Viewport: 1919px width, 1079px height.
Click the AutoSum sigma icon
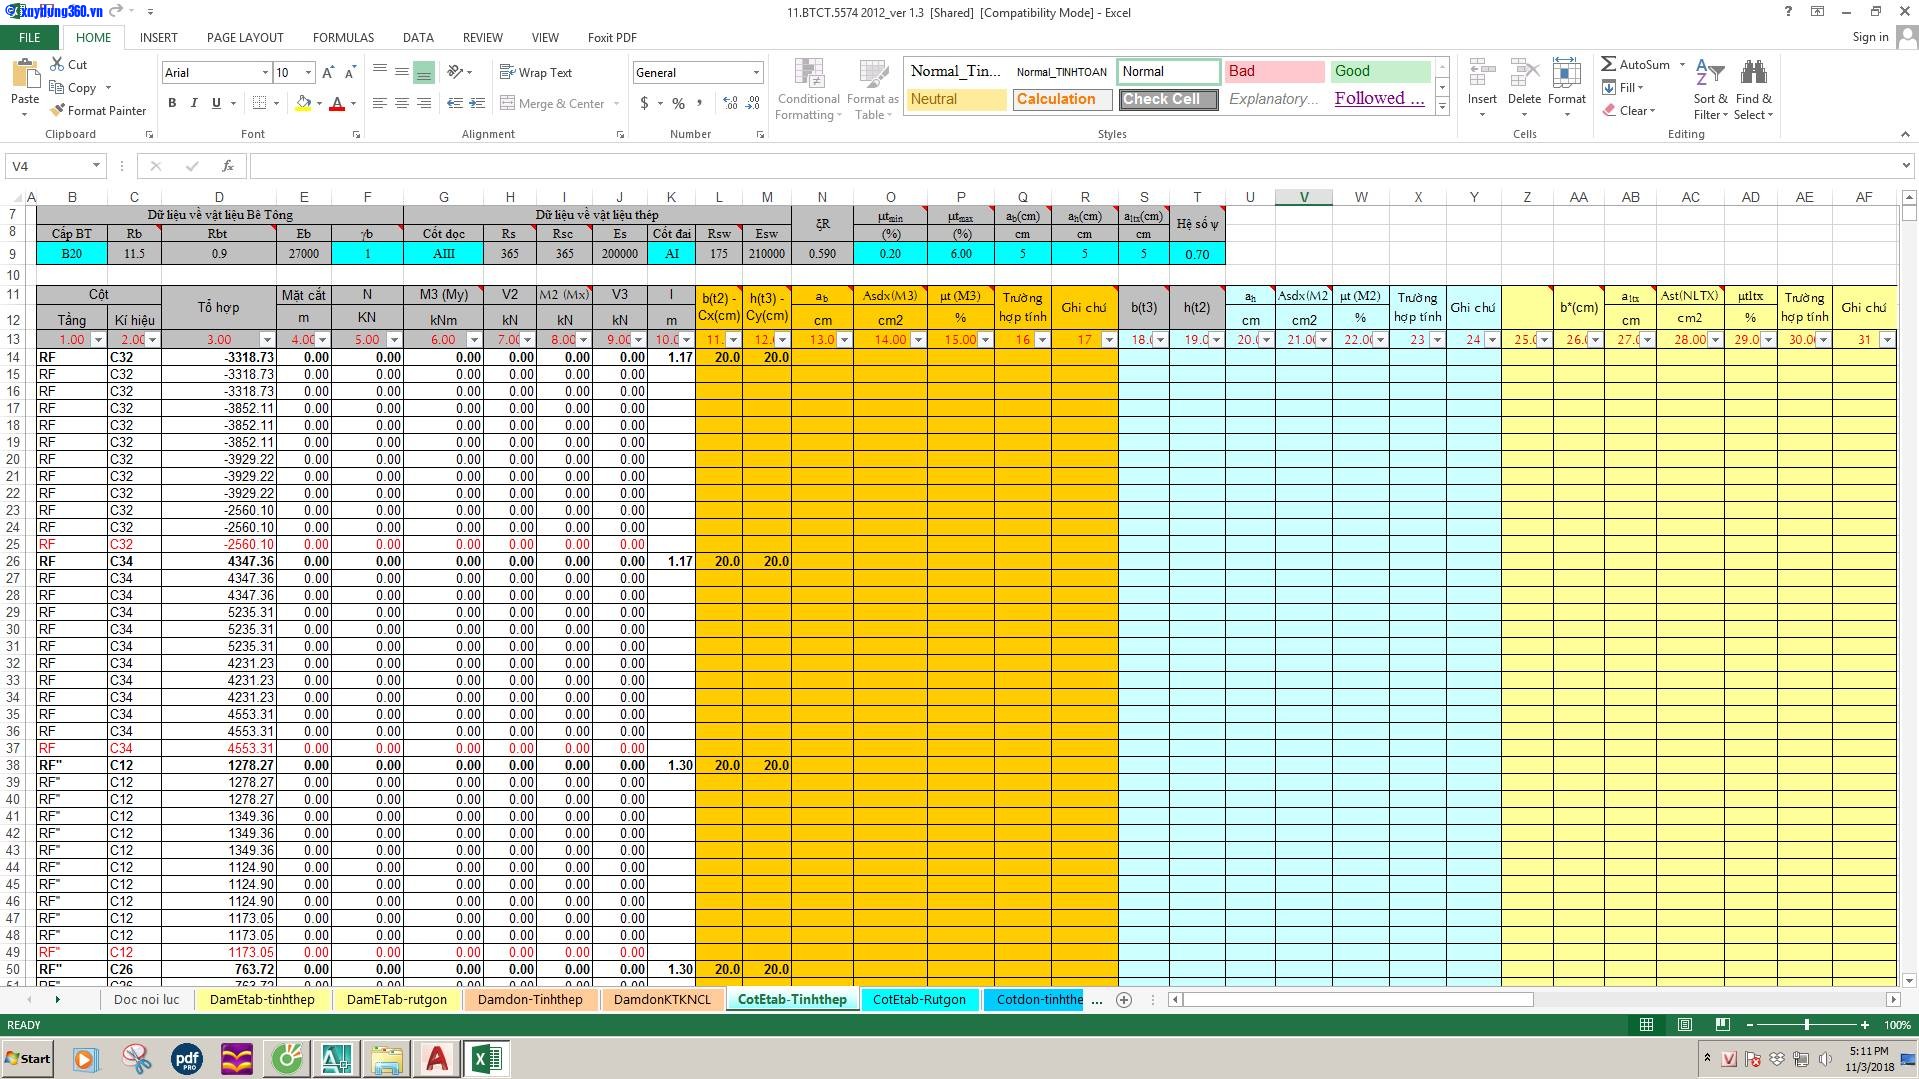pos(1609,64)
